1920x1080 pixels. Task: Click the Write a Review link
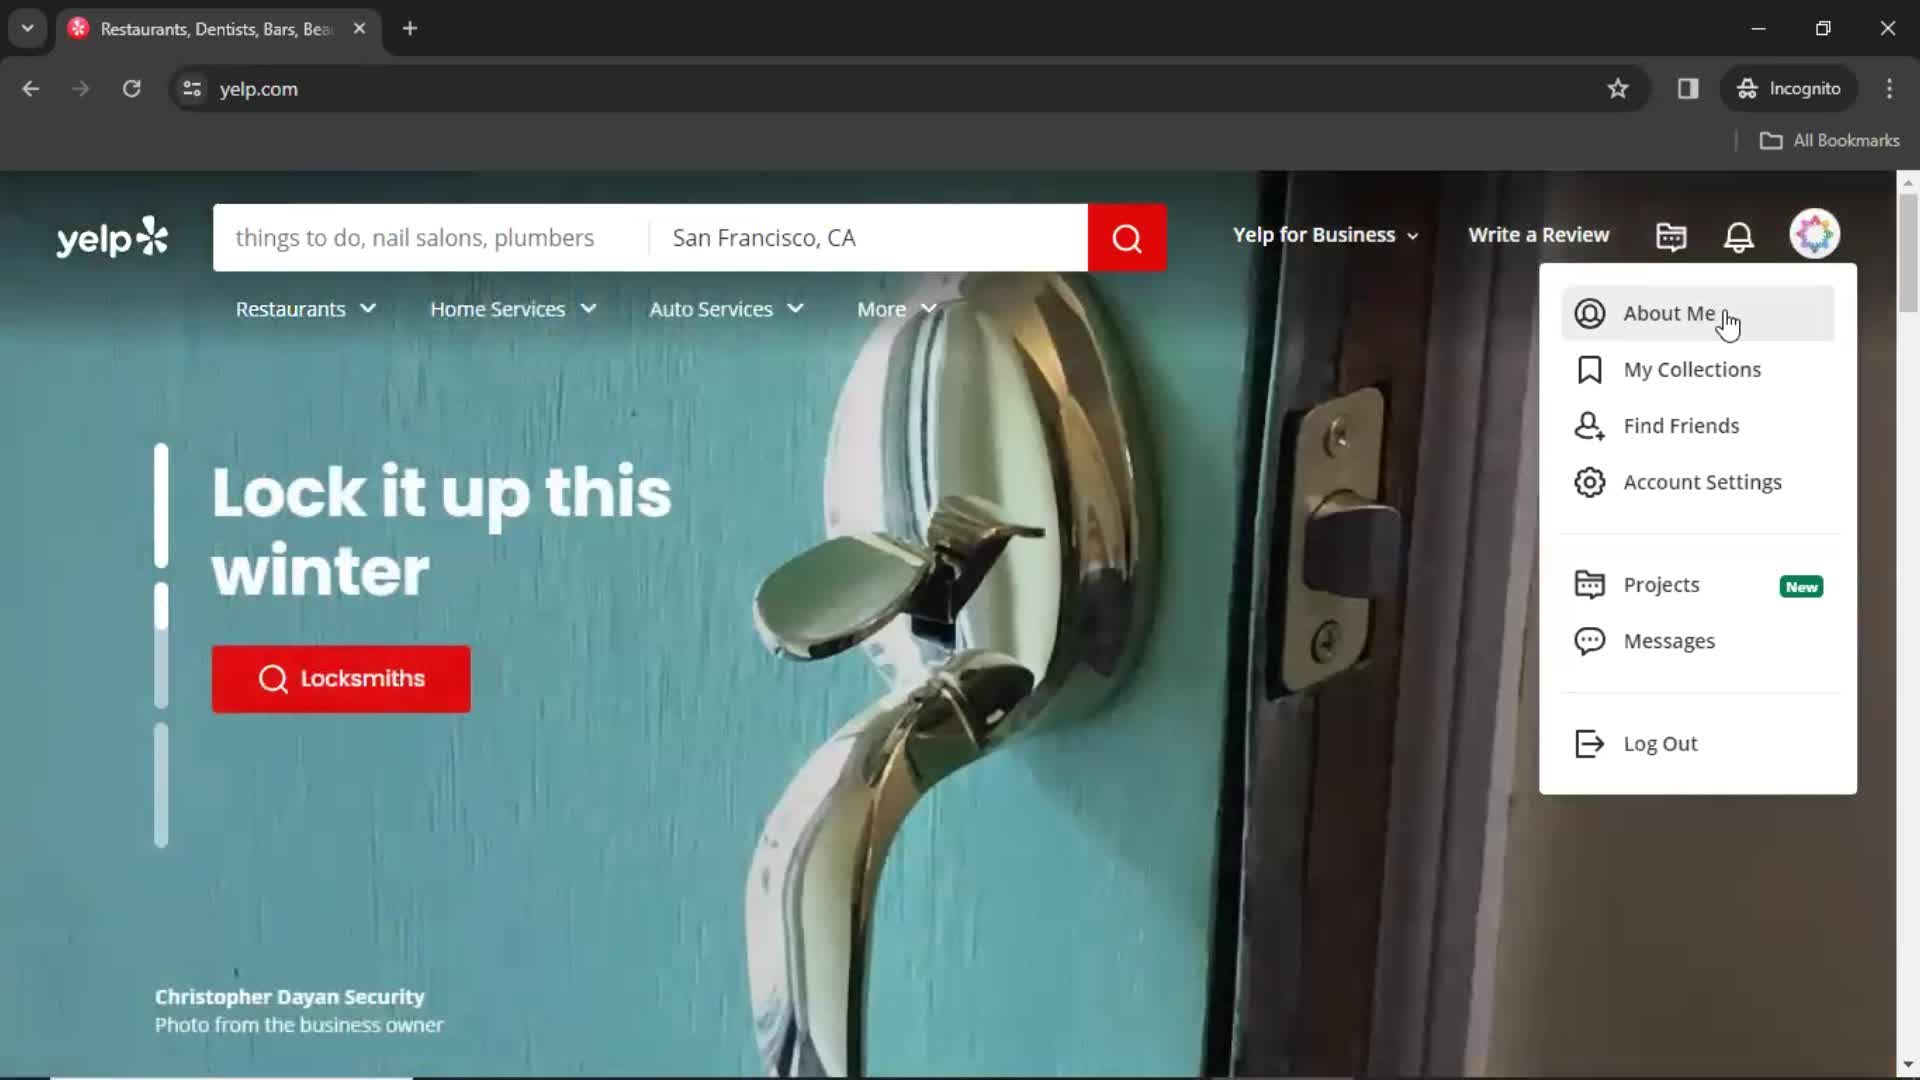tap(1539, 235)
